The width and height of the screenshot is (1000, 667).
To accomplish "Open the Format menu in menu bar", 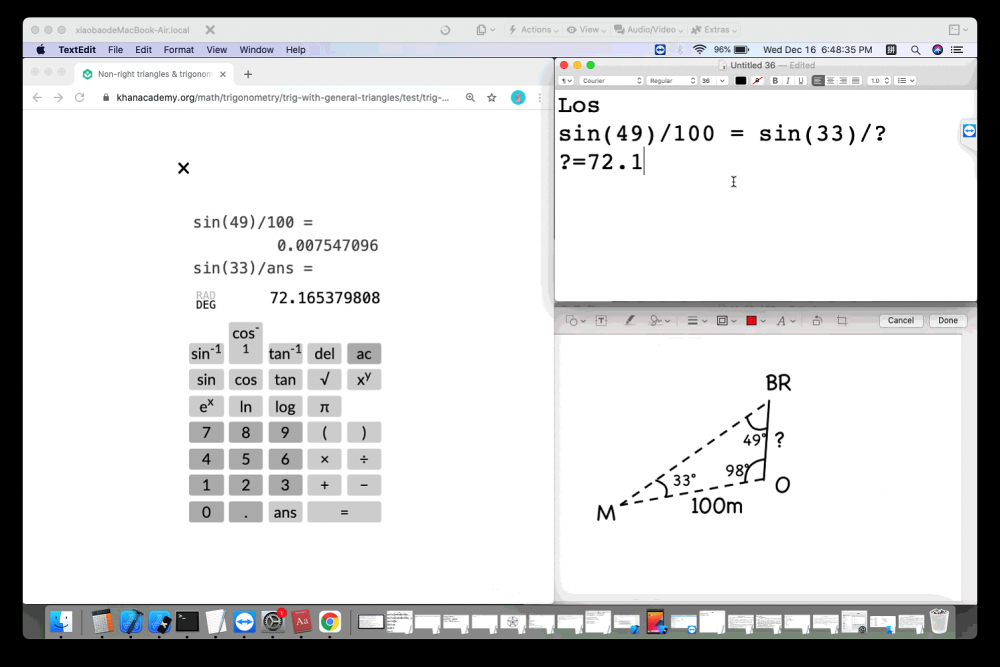I will click(179, 49).
